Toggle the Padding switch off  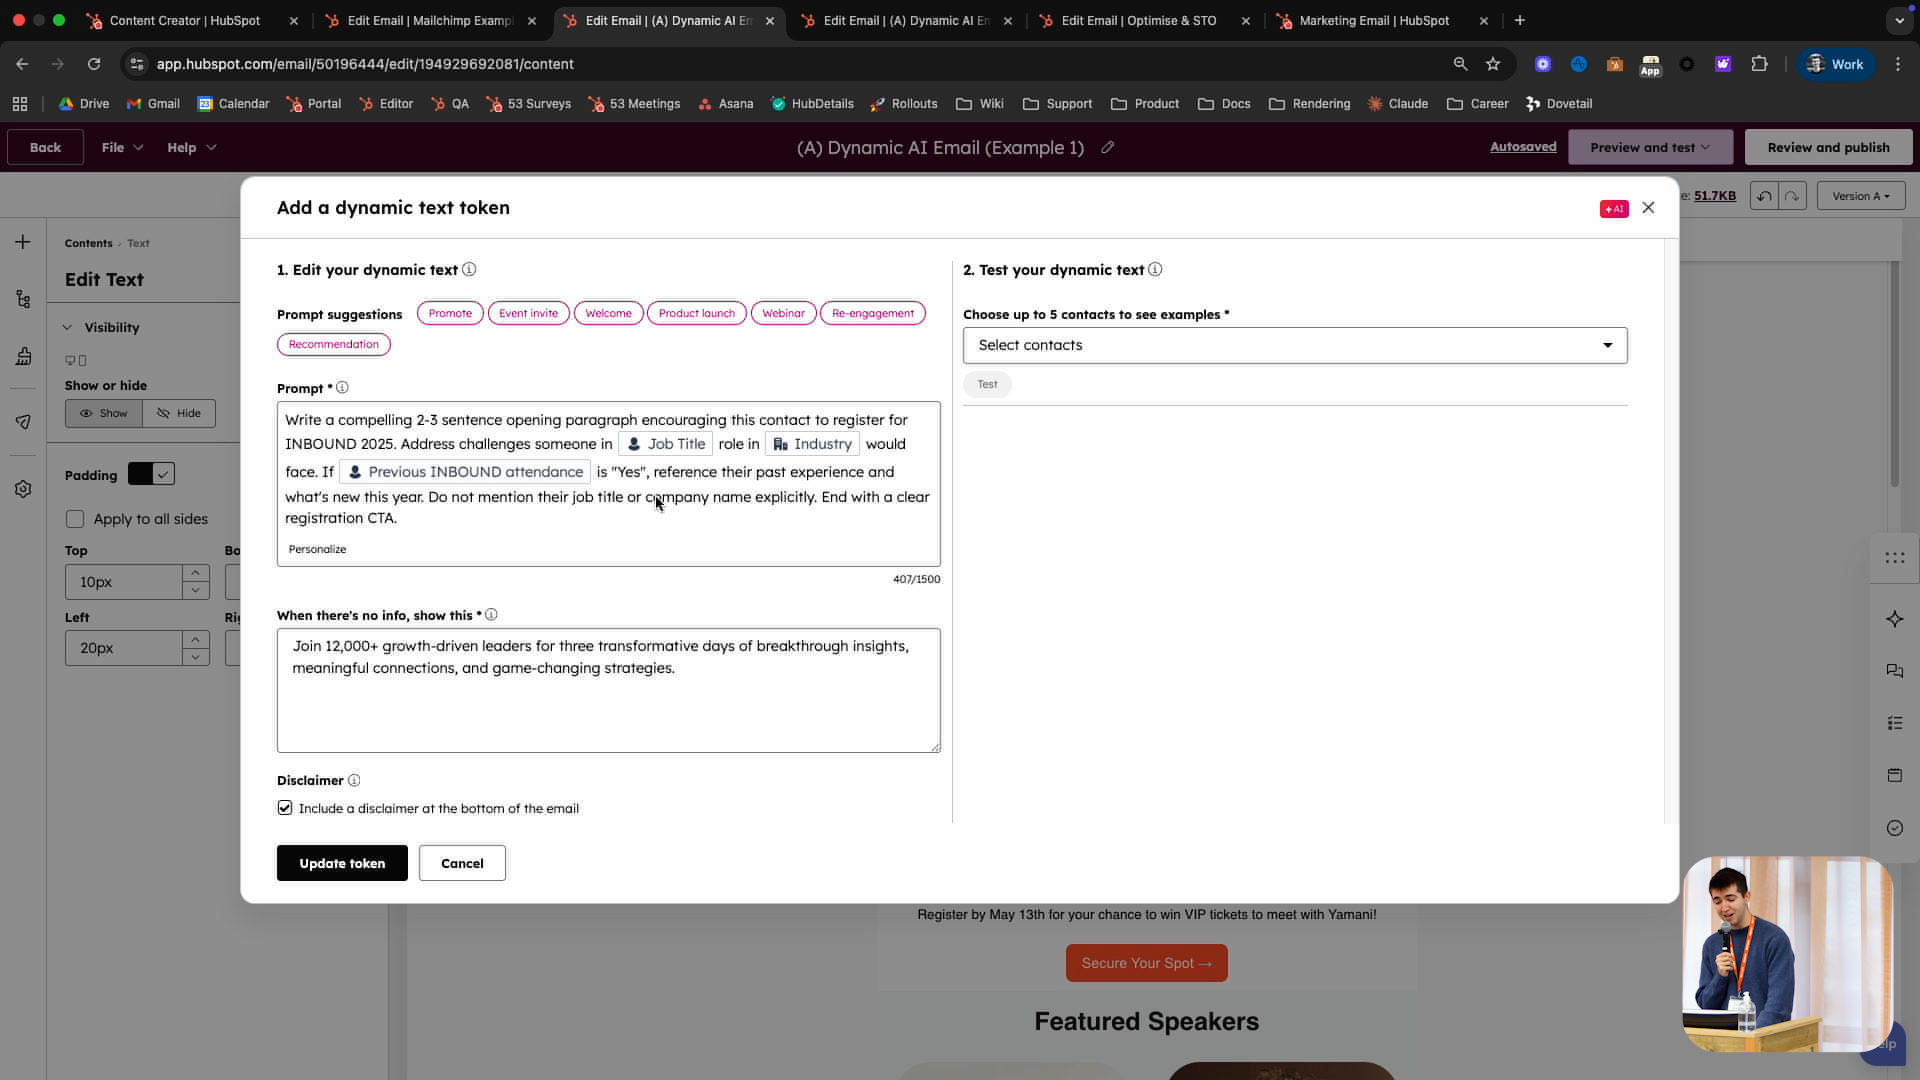coord(152,474)
